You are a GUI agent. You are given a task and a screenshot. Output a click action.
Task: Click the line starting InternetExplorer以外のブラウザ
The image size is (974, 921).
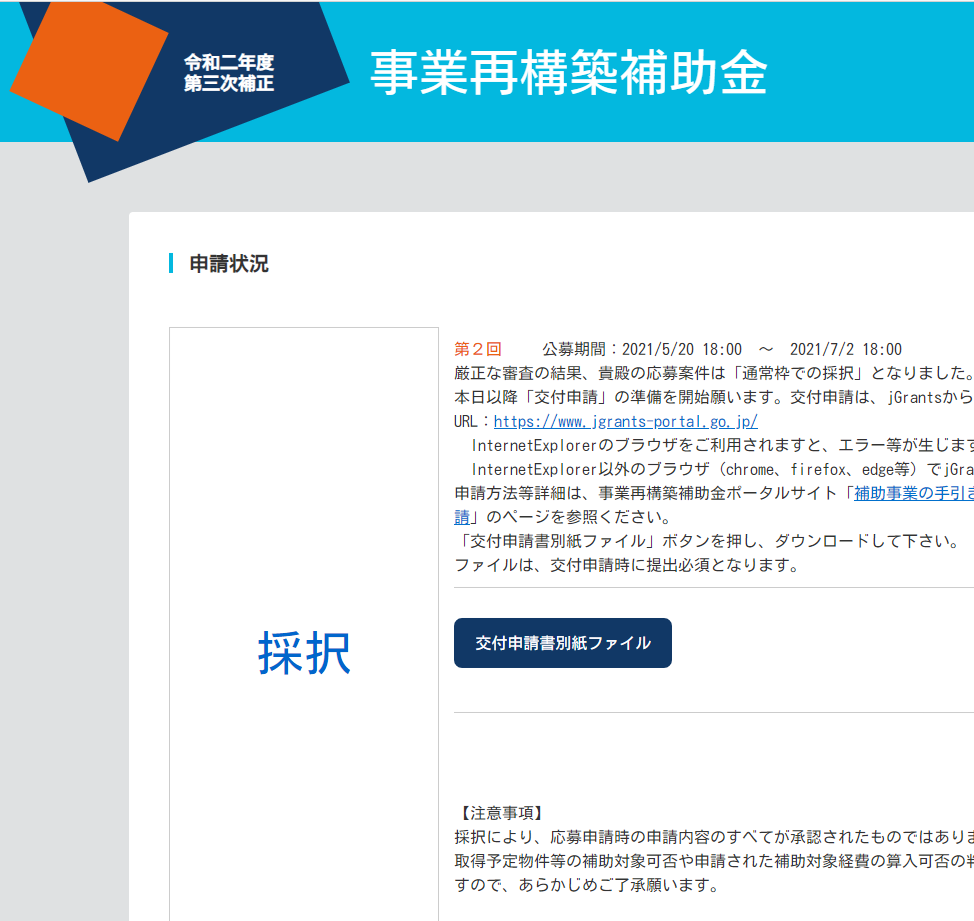click(722, 470)
